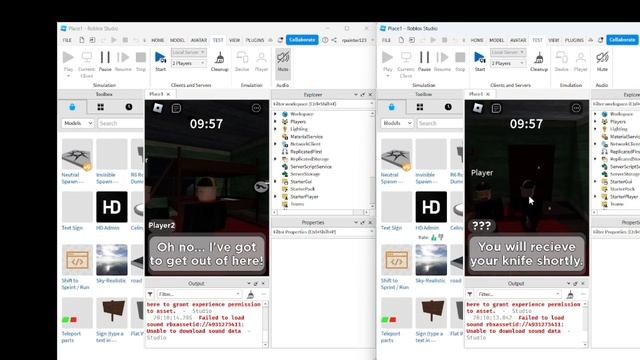Click Start in right window Clients and Servers

(480, 61)
